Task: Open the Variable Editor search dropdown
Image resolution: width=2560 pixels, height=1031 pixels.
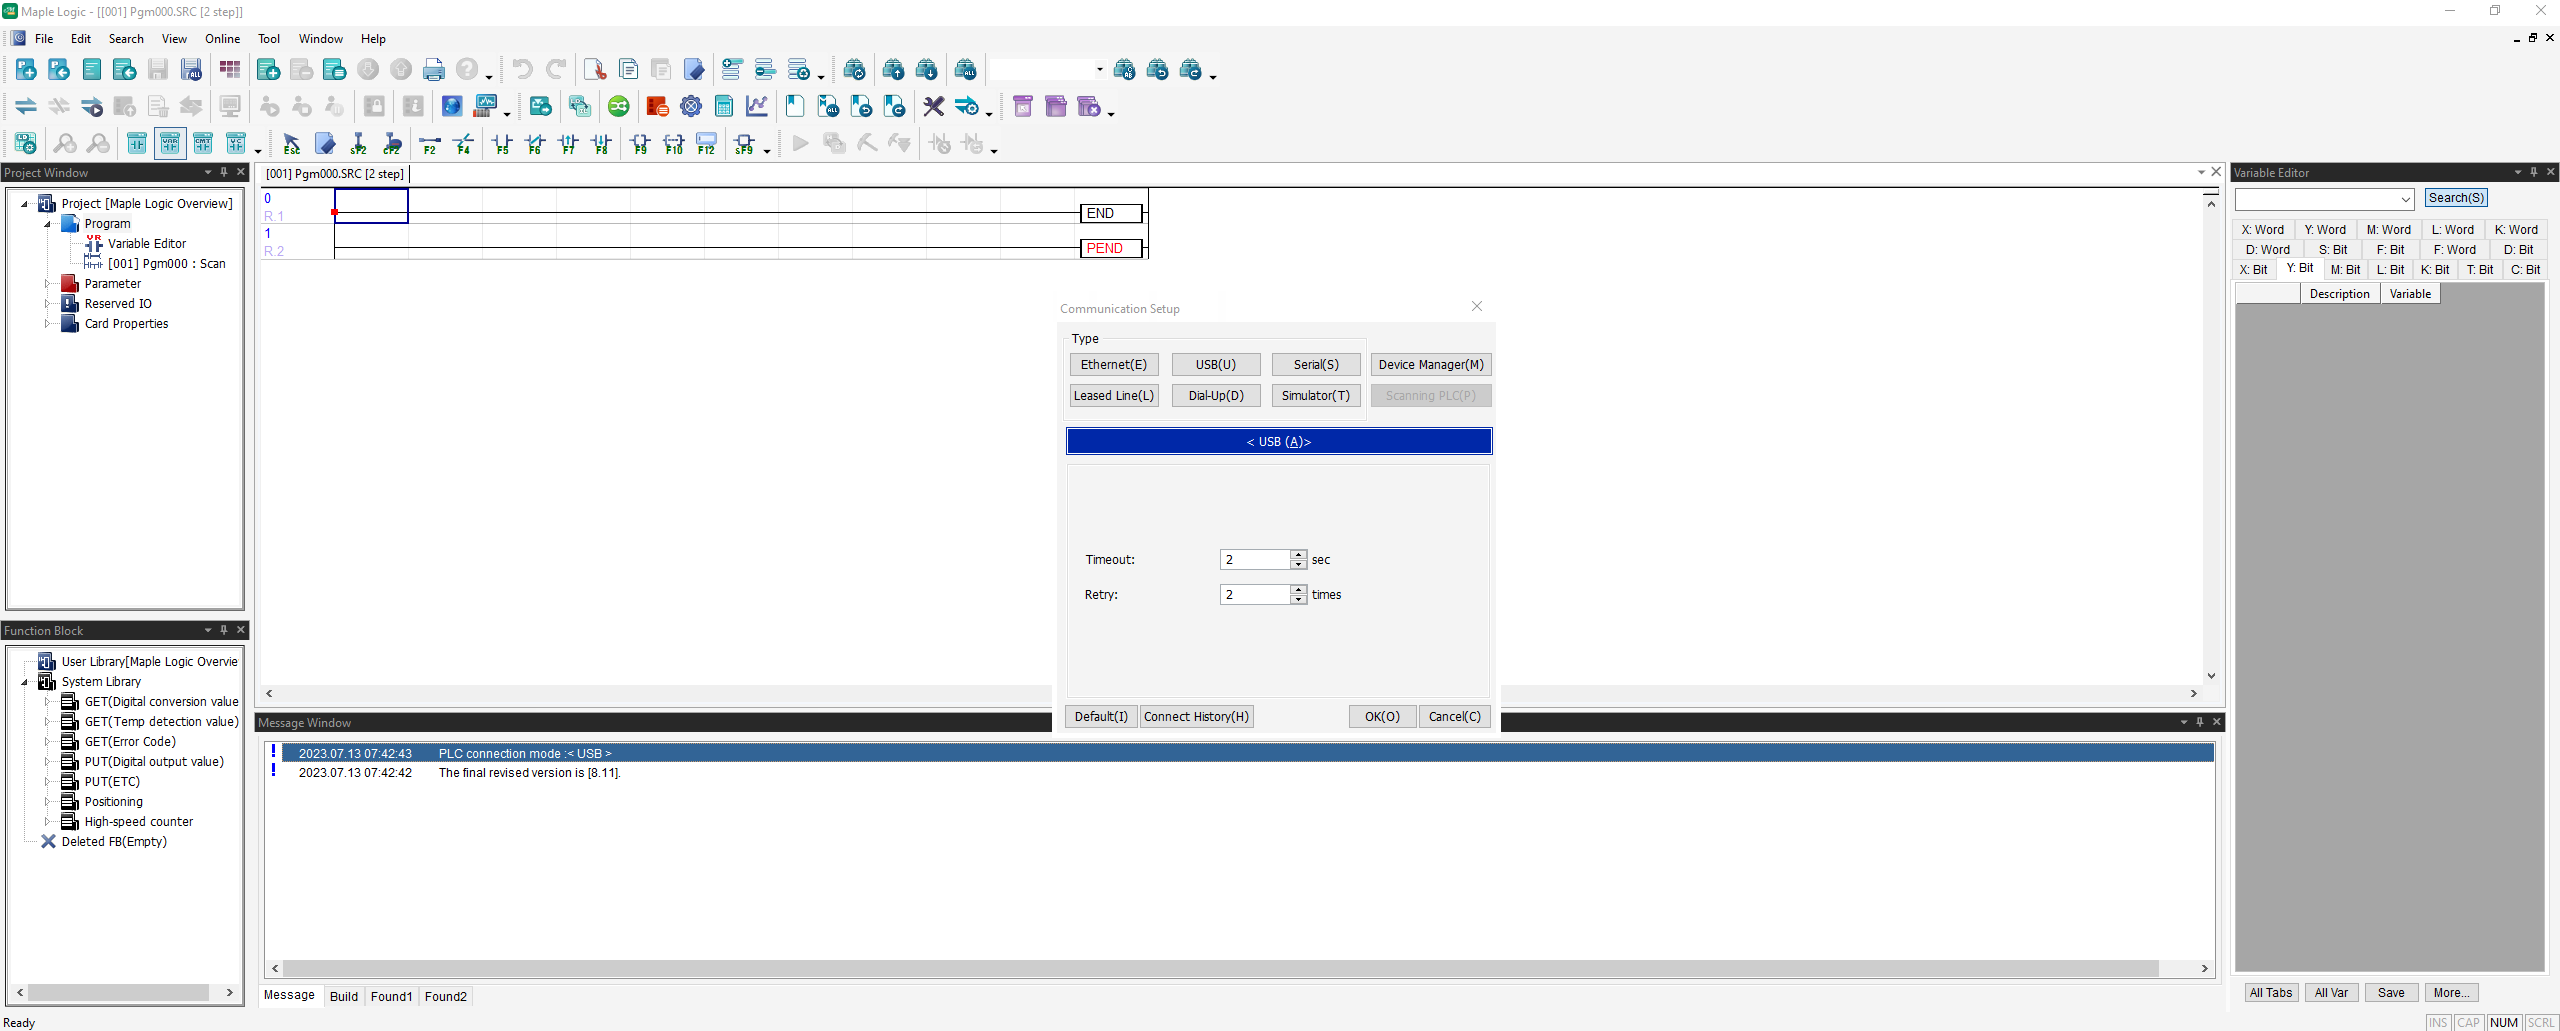Action: 2407,199
